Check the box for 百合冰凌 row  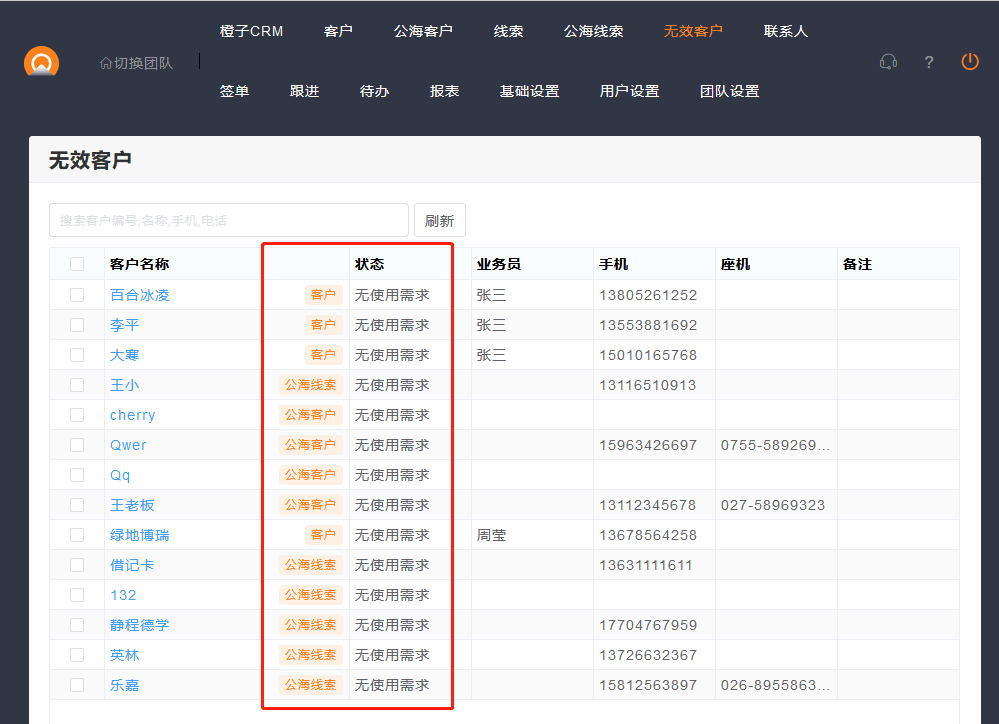pos(77,295)
